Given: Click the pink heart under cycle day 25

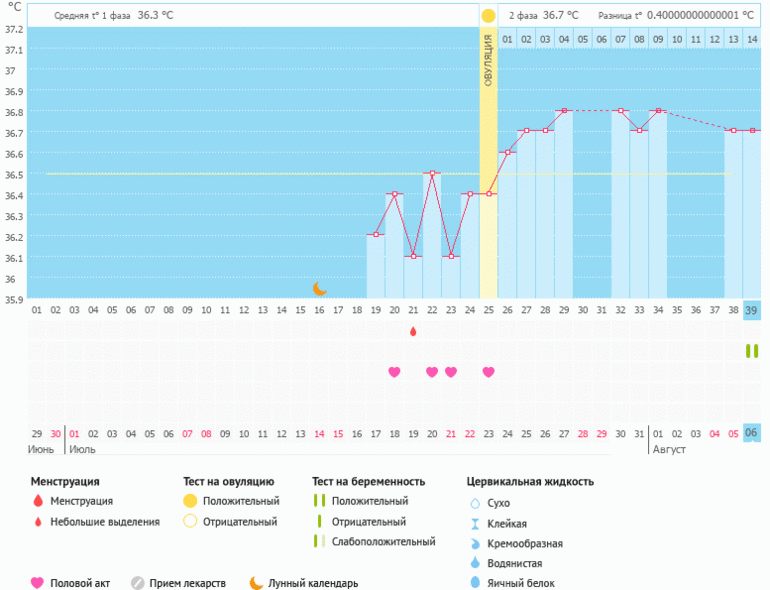Looking at the screenshot, I should [x=489, y=372].
